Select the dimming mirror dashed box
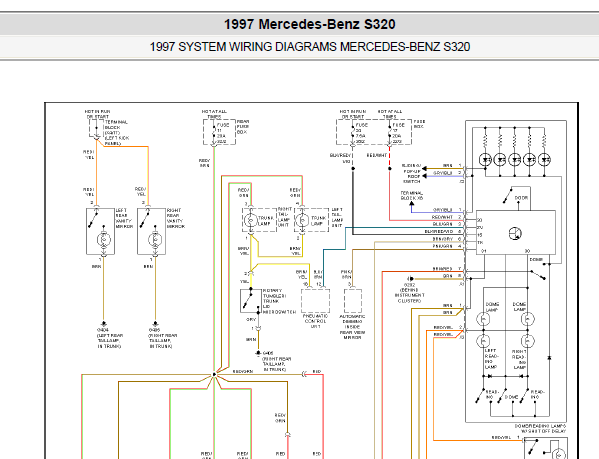This screenshot has width=599, height=459. tap(353, 301)
